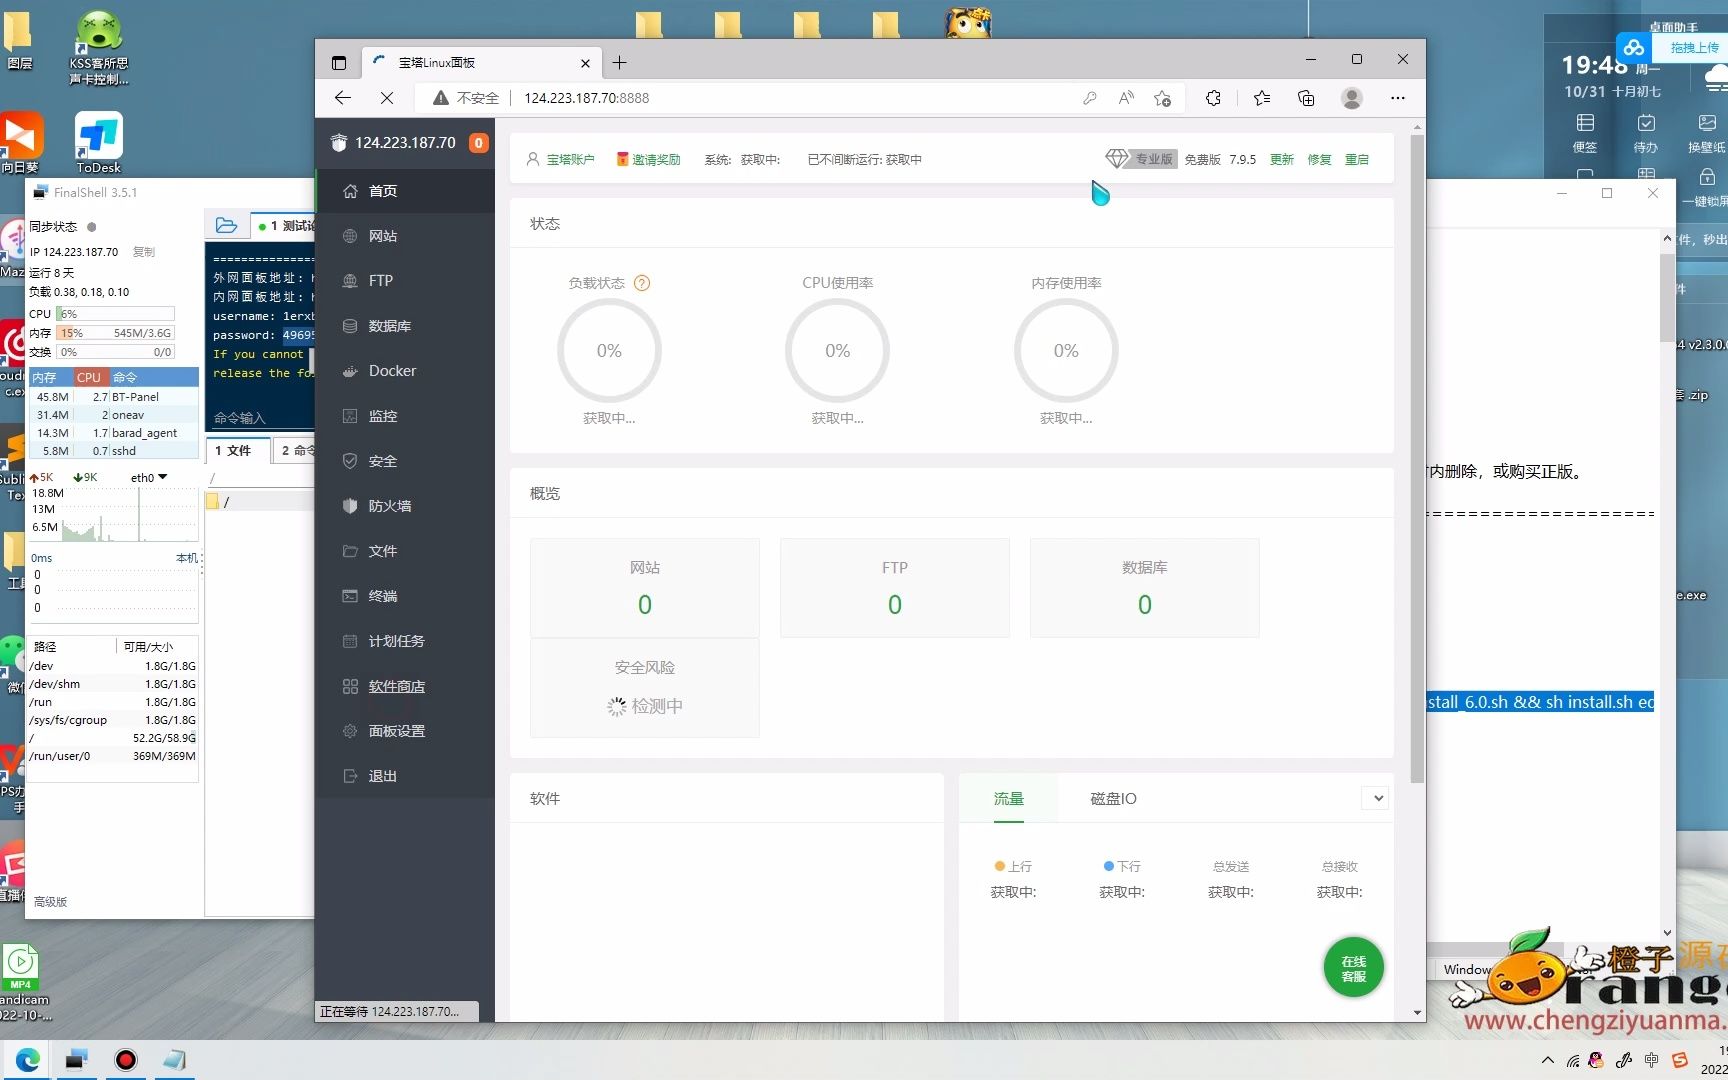Open the folder icon in FinalShell tab bar
Image resolution: width=1728 pixels, height=1080 pixels.
point(227,226)
